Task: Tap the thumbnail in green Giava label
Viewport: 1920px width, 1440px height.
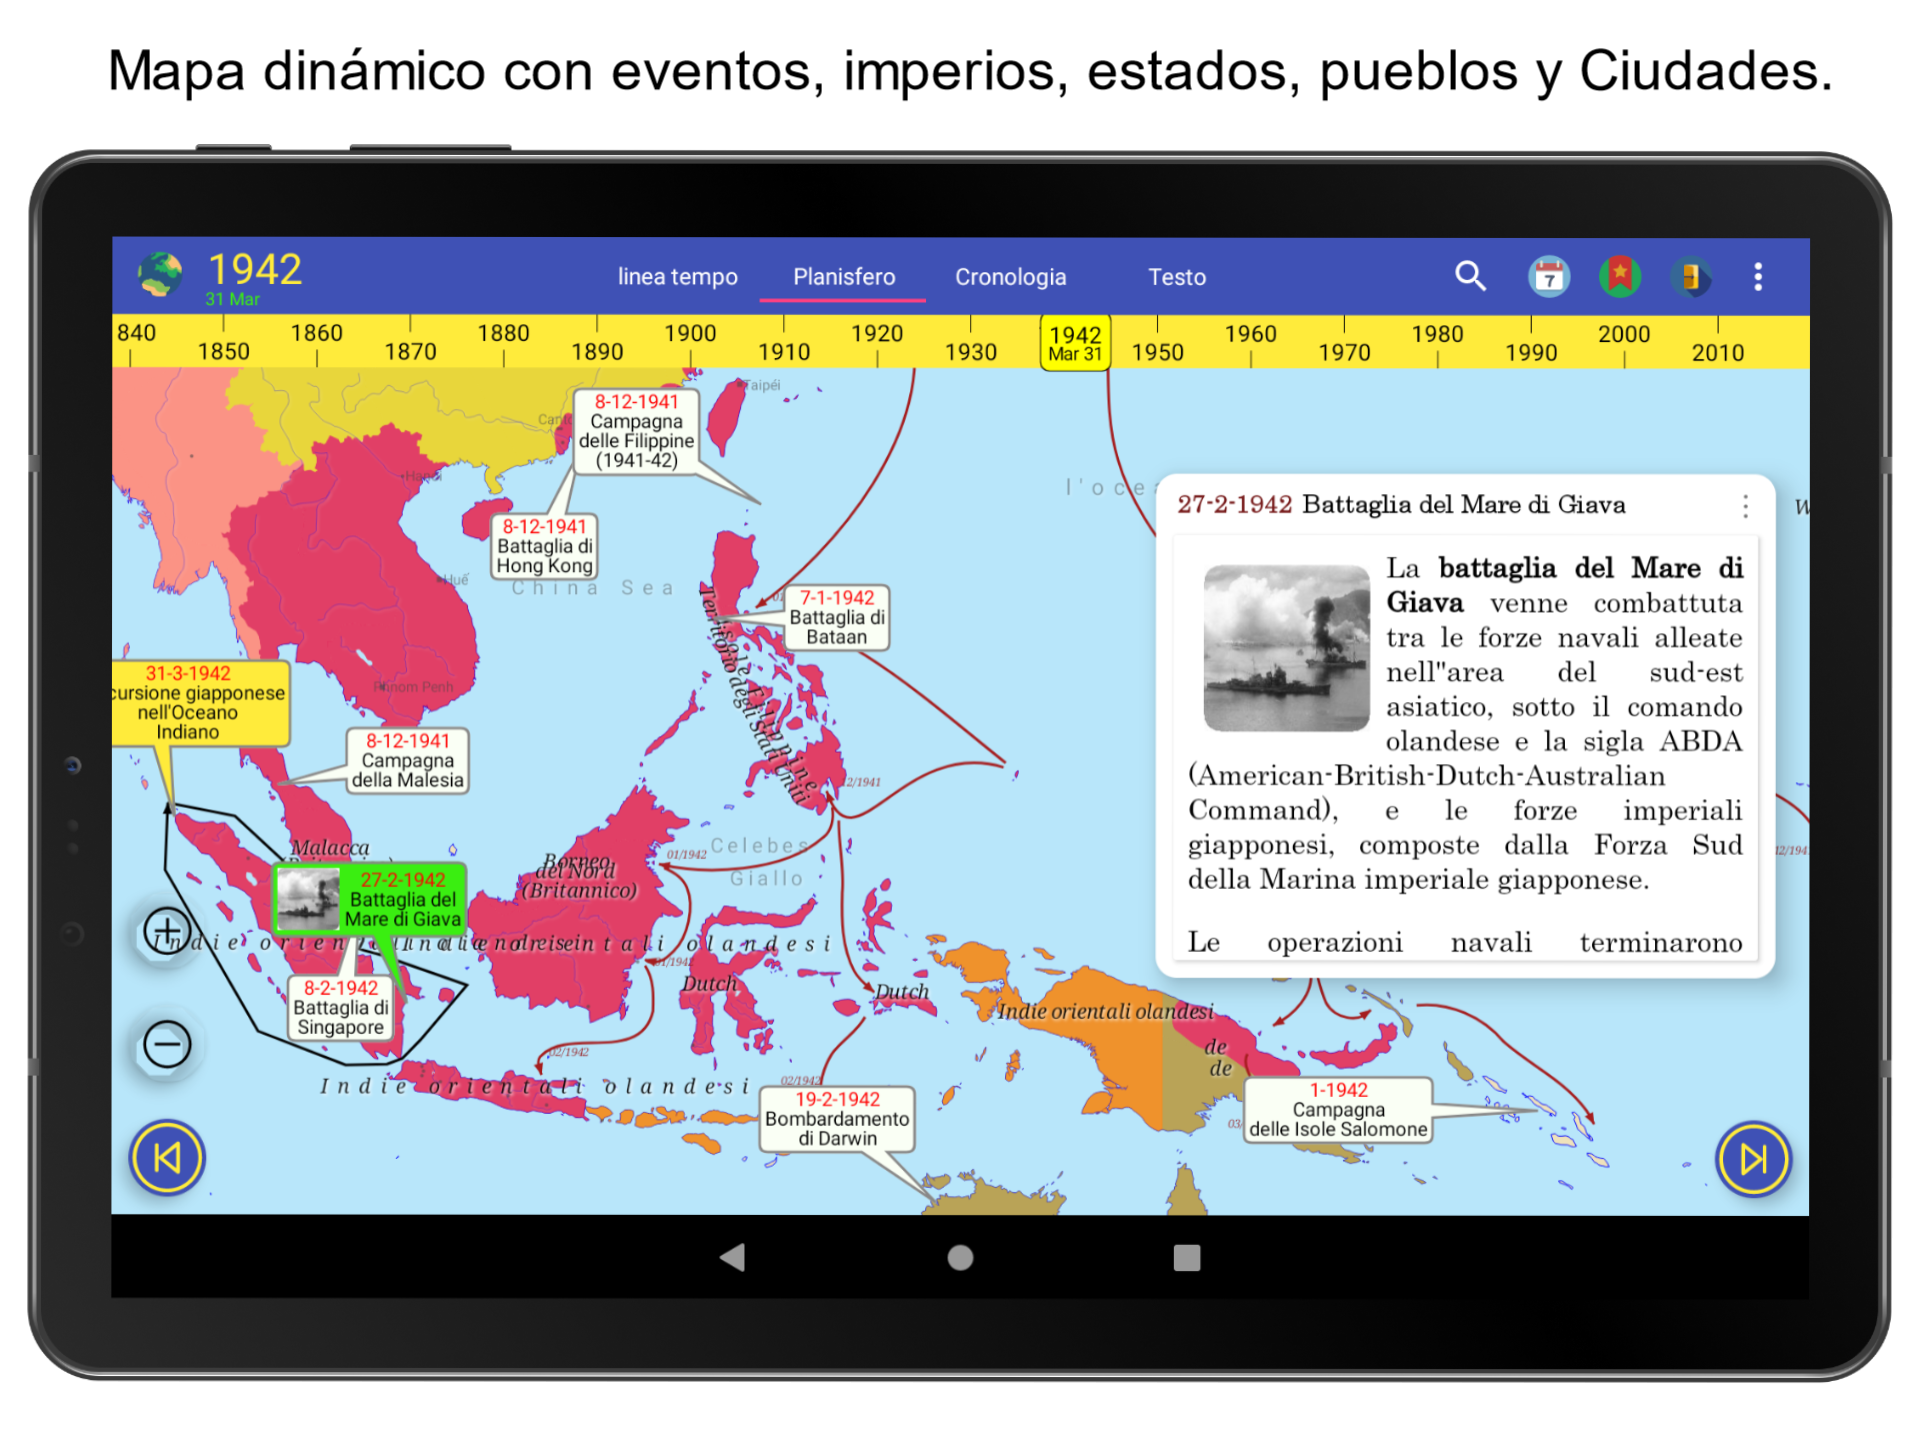Action: click(307, 899)
